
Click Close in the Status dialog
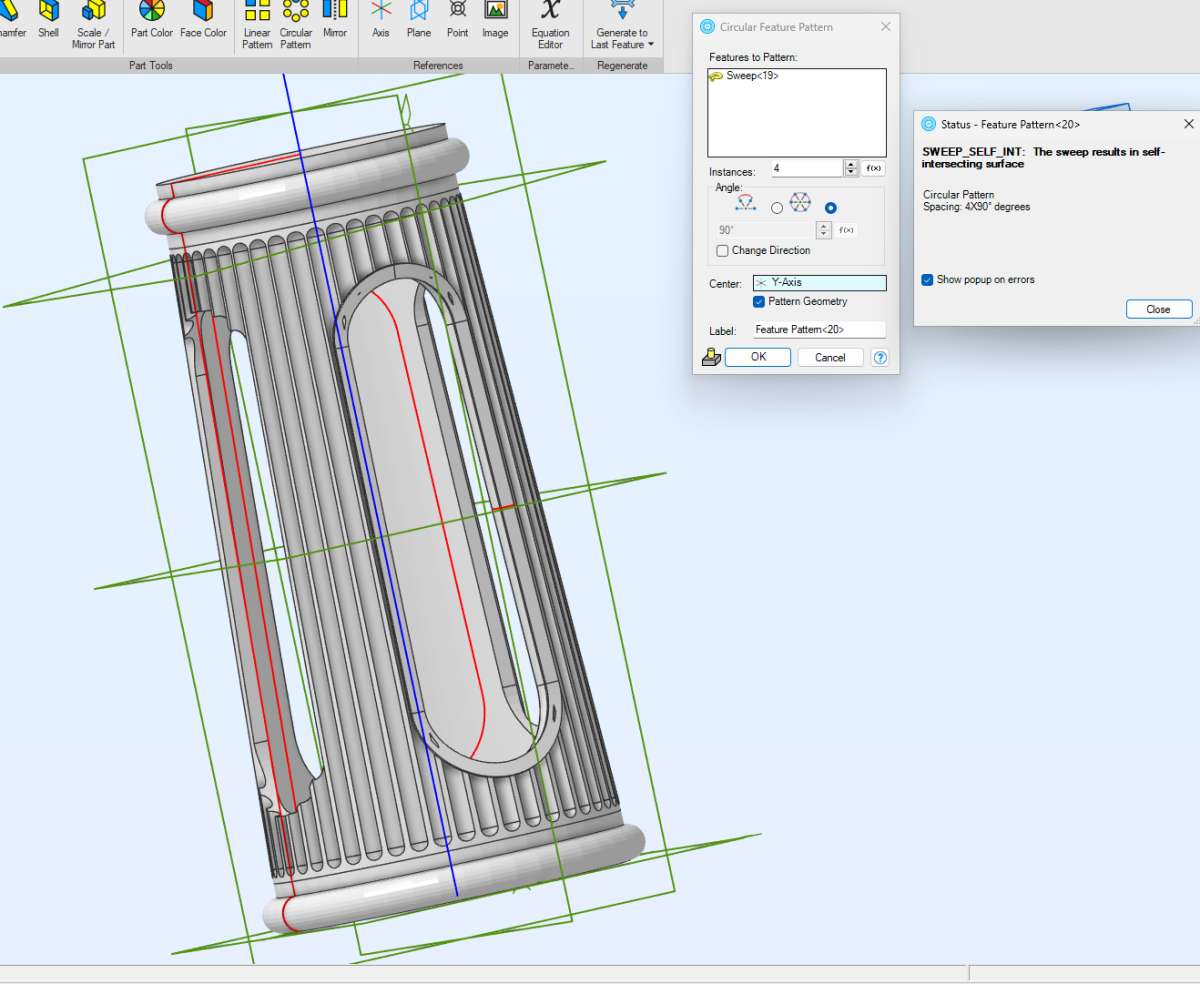pyautogui.click(x=1159, y=309)
